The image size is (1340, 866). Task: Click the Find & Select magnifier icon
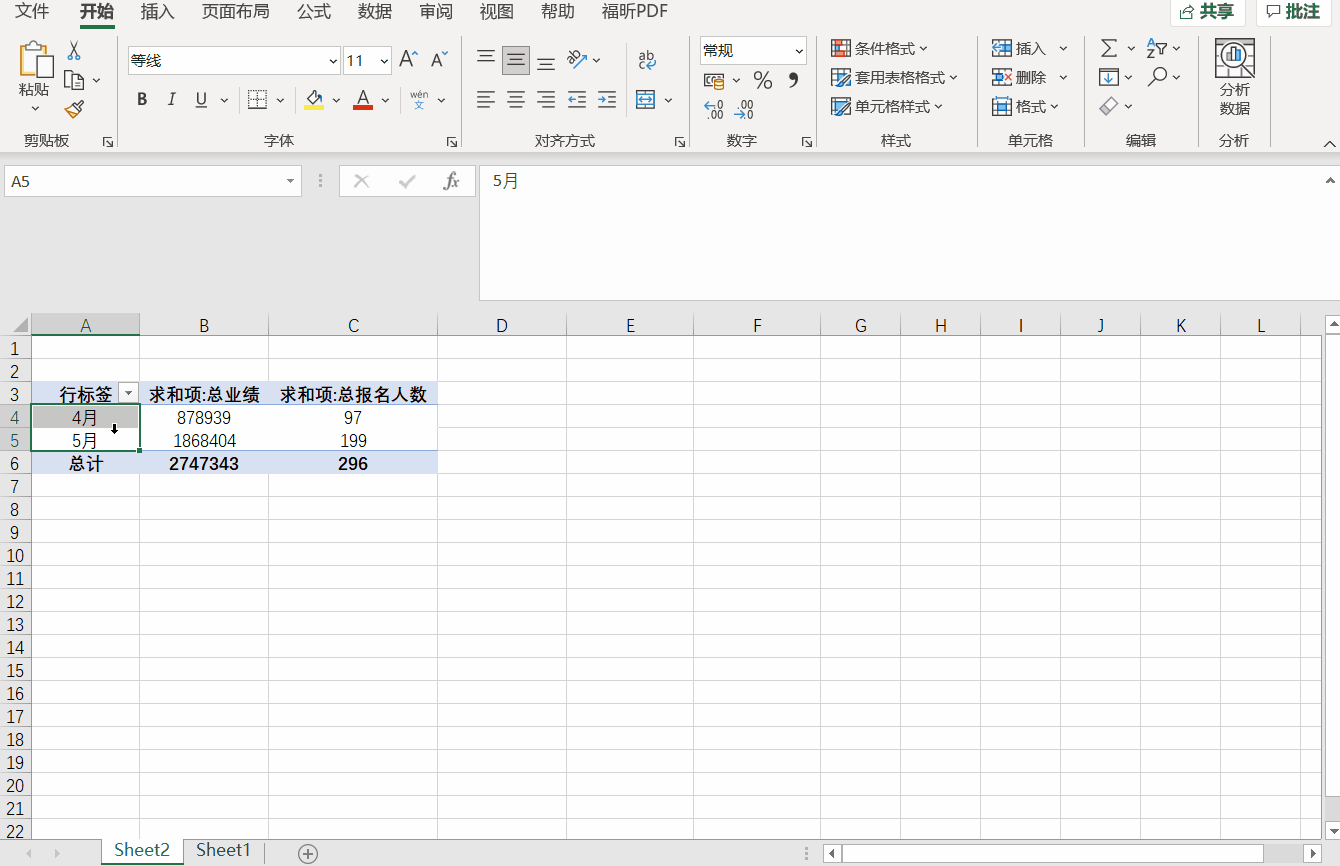point(1157,77)
